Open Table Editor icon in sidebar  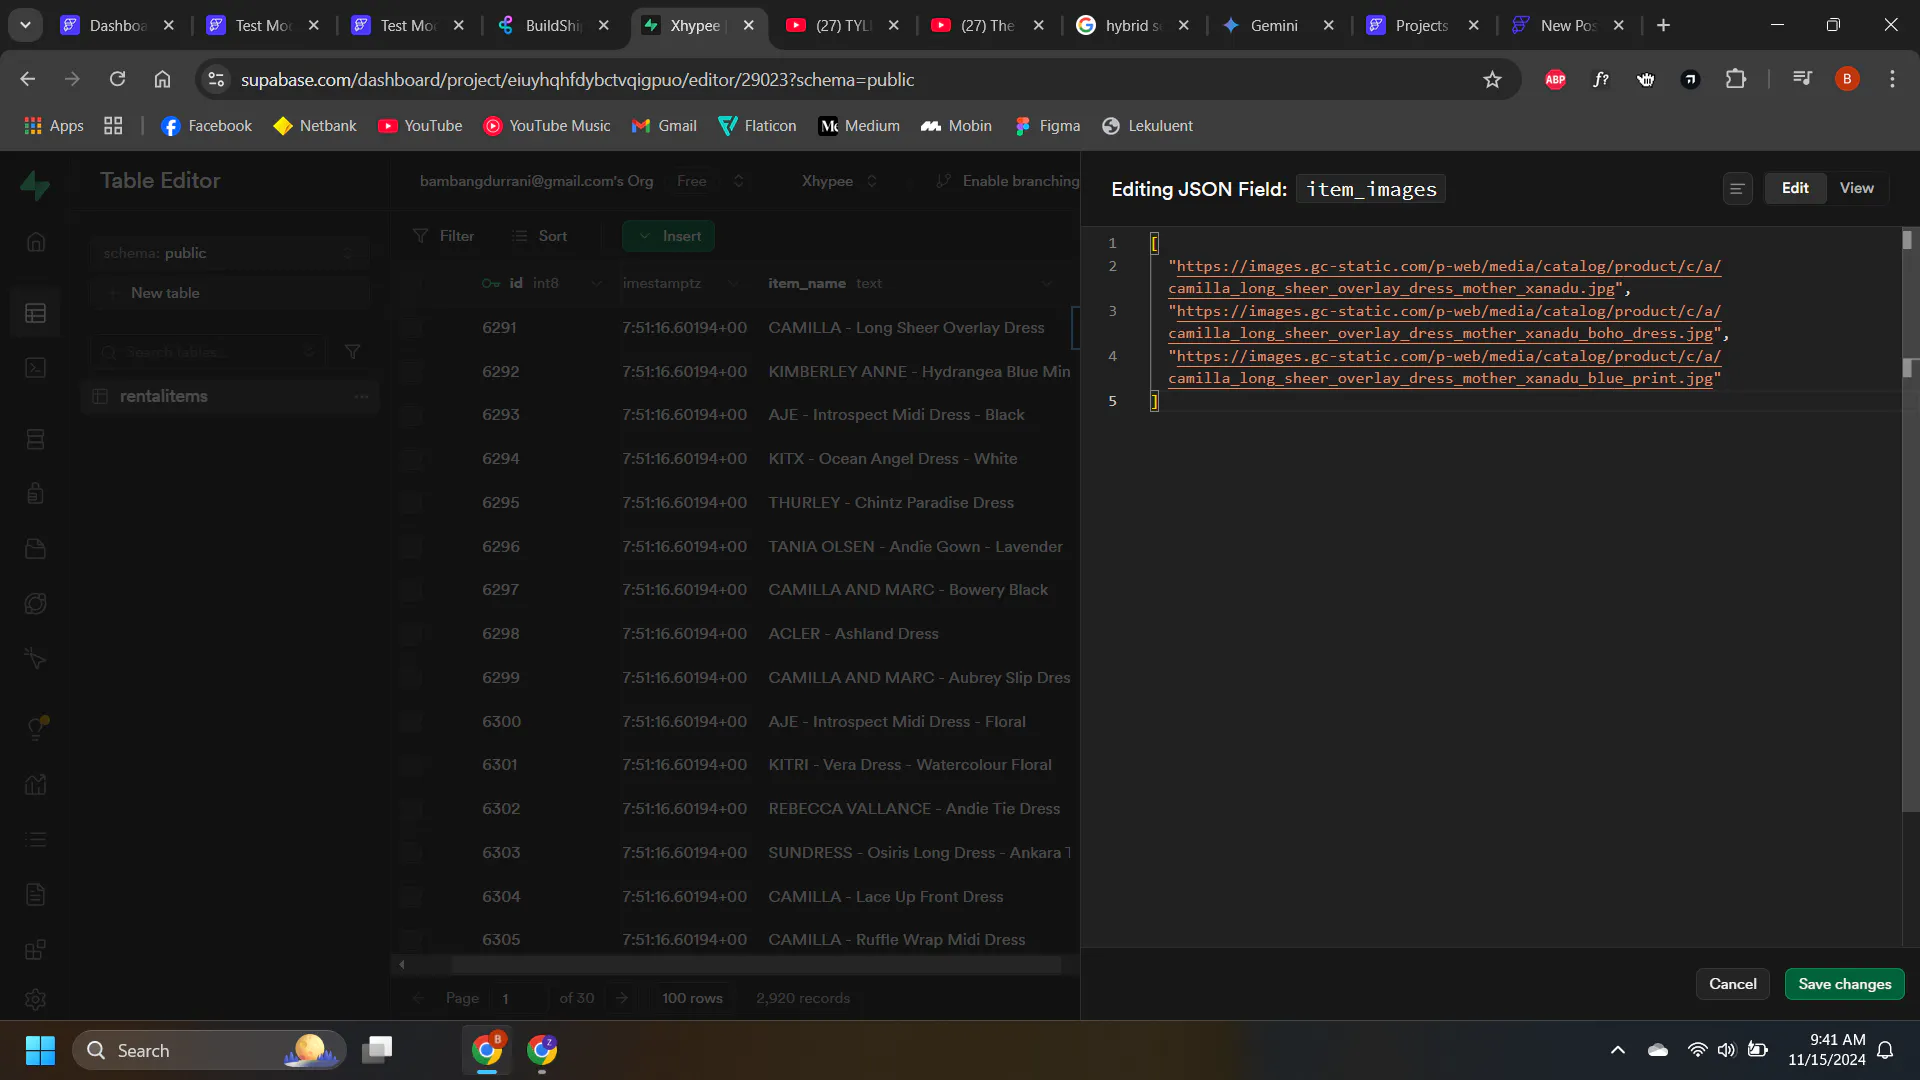(35, 314)
